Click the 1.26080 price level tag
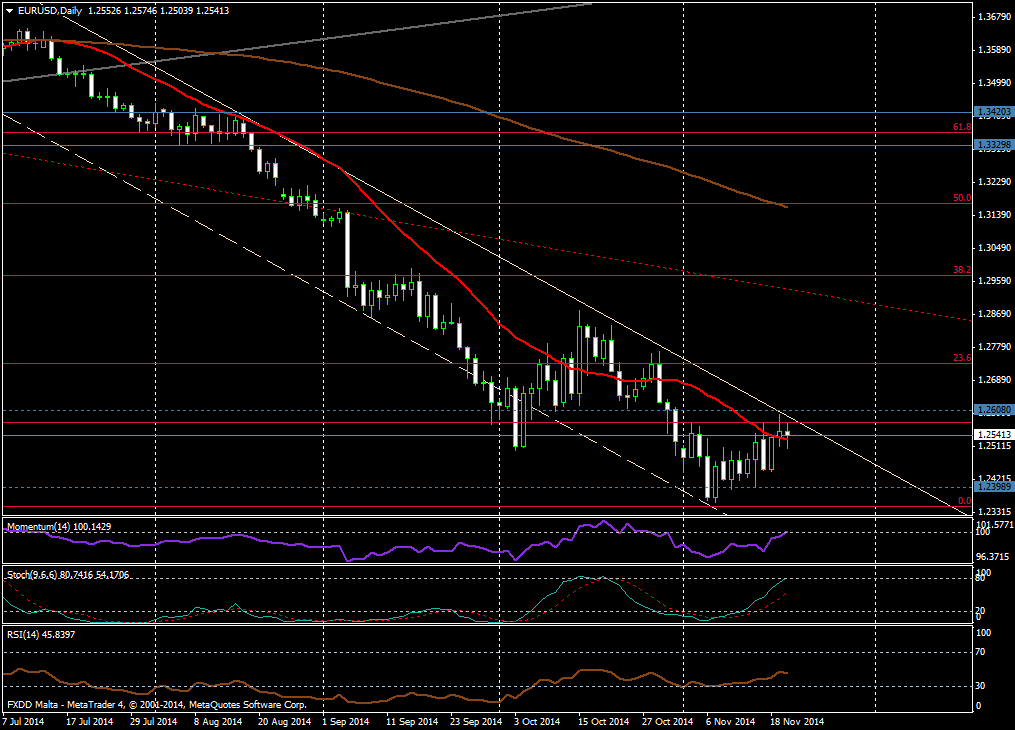This screenshot has width=1015, height=730. coord(993,410)
